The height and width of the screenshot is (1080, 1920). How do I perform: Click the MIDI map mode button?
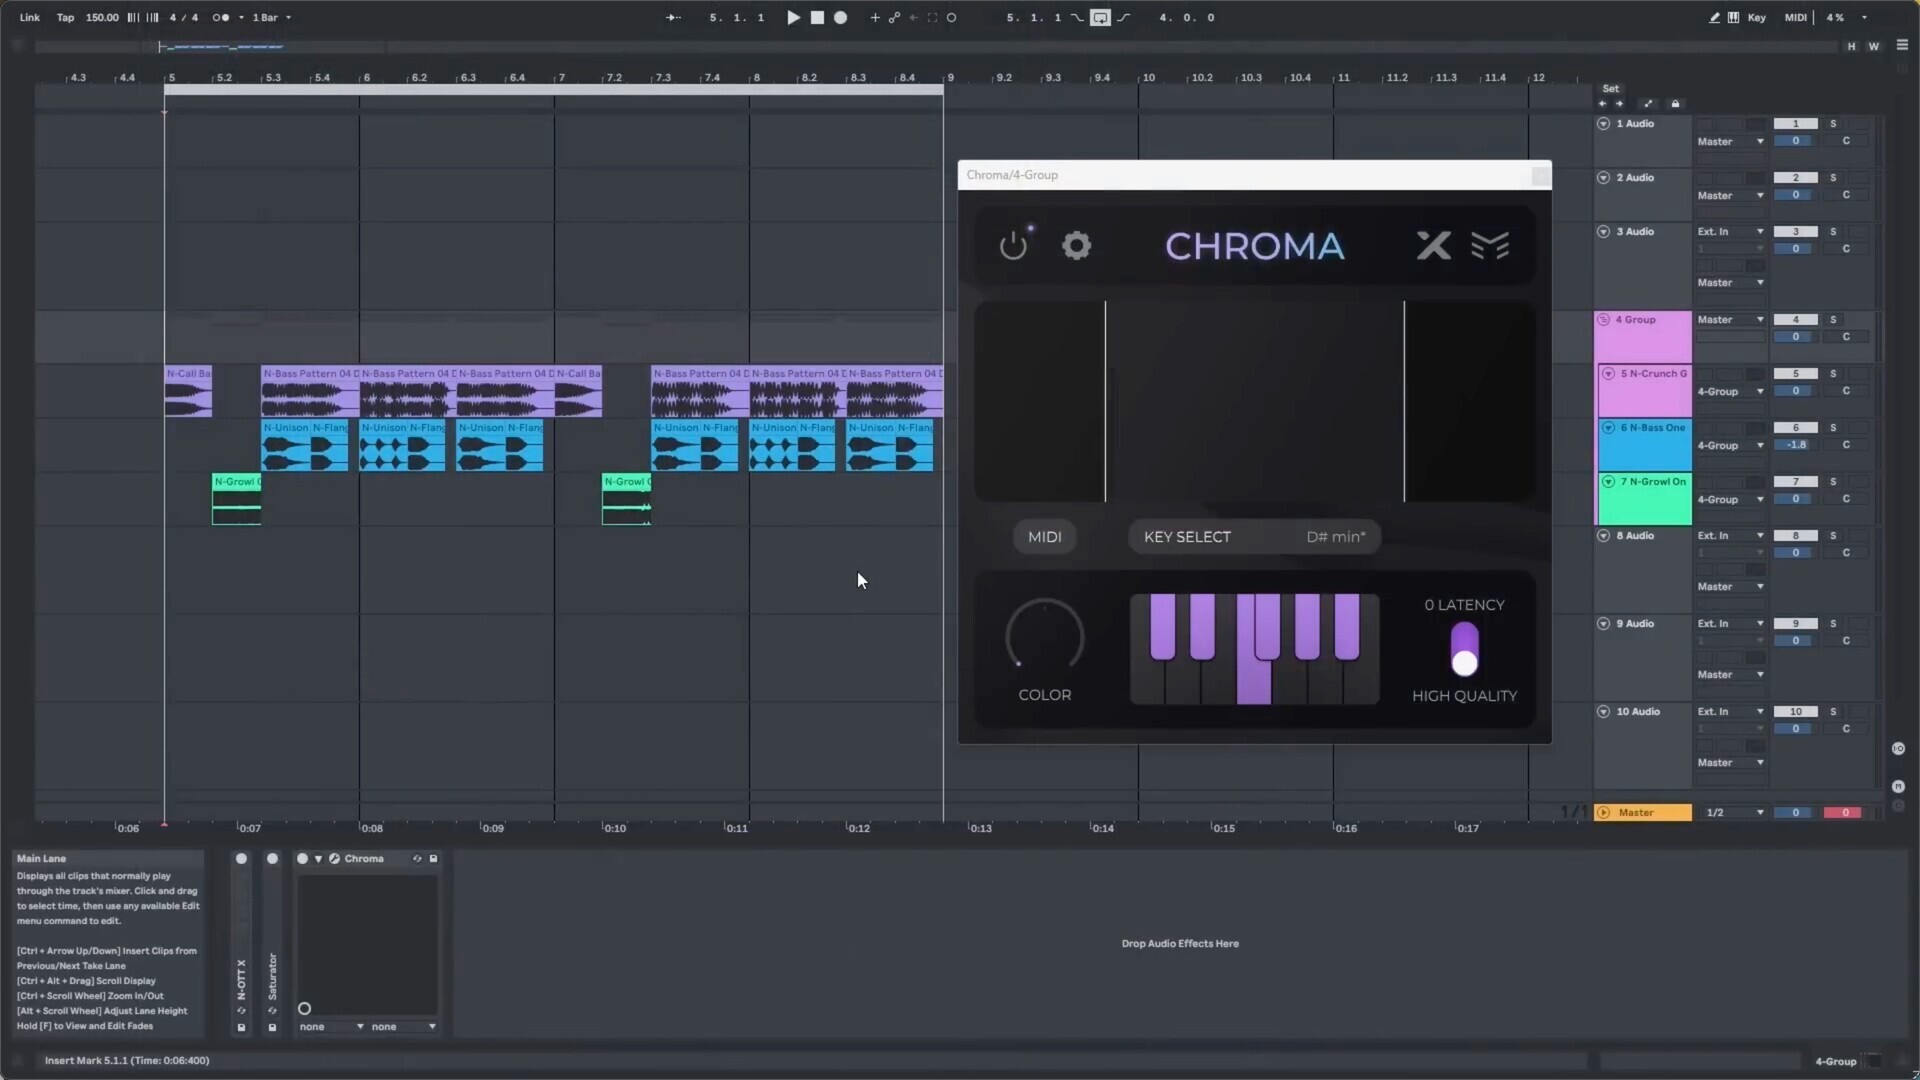click(1796, 17)
